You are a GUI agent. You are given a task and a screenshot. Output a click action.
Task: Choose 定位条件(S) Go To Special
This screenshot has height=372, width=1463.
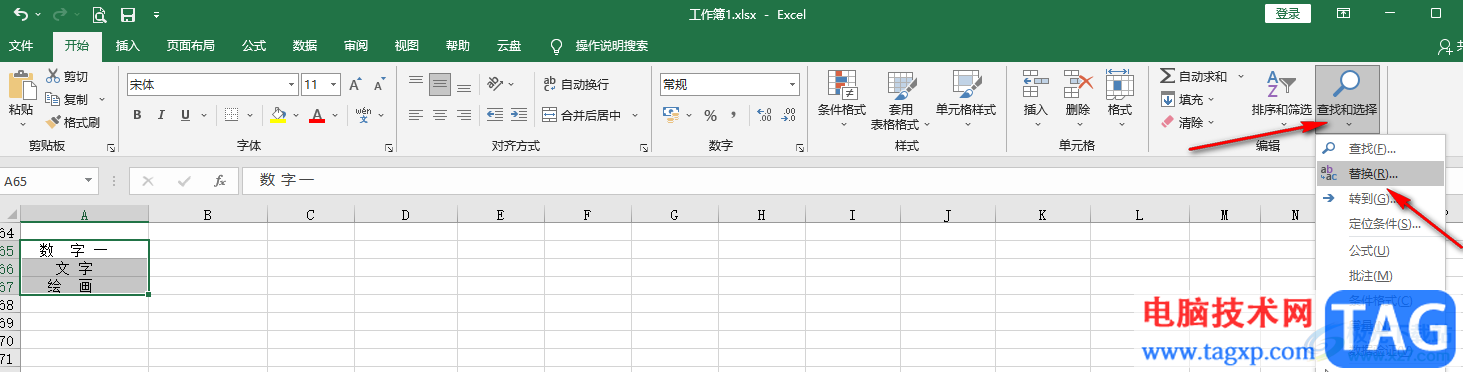pyautogui.click(x=1380, y=223)
